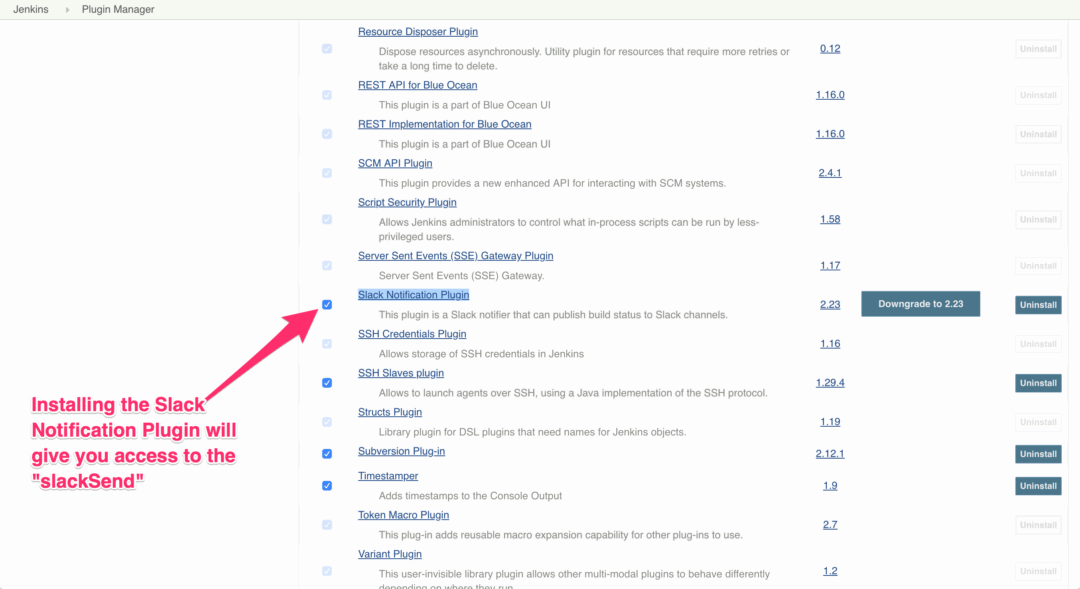Click the Downgrade to 2.23 button
The image size is (1080, 589).
(x=920, y=304)
